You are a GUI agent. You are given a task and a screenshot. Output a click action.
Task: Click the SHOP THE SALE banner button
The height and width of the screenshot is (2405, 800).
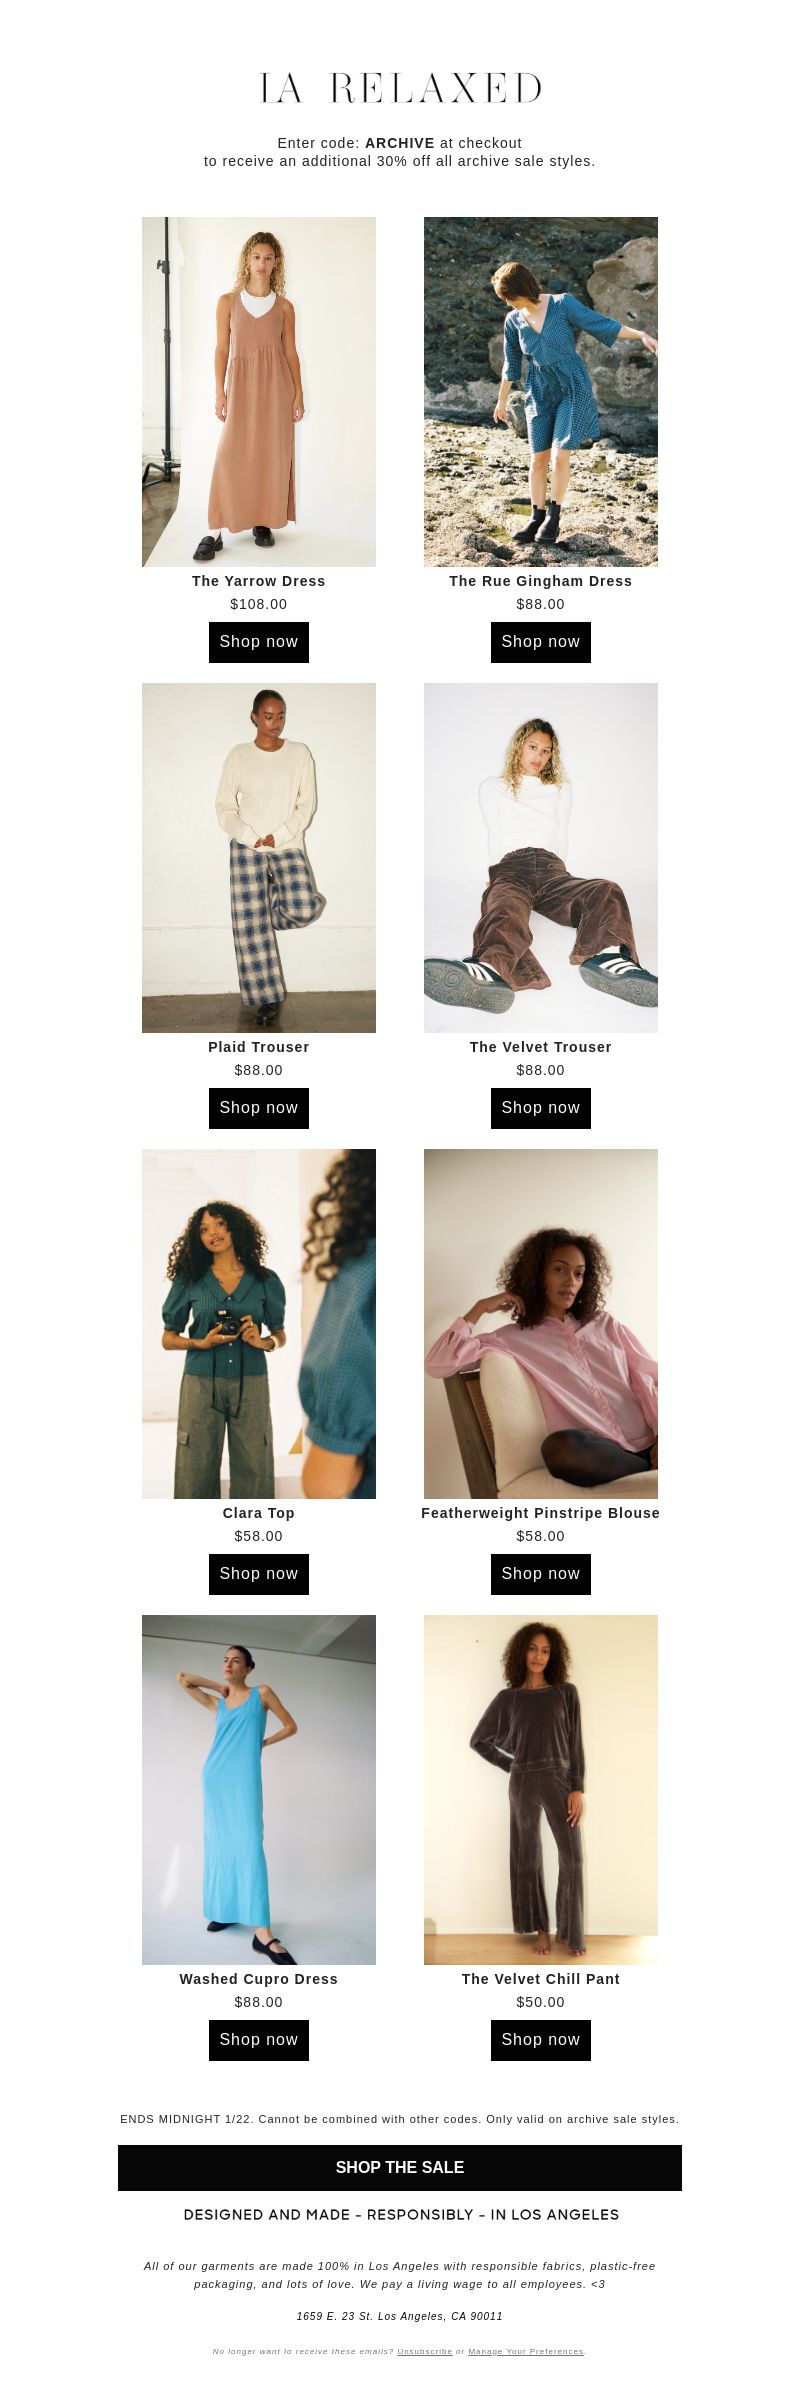coord(400,2168)
